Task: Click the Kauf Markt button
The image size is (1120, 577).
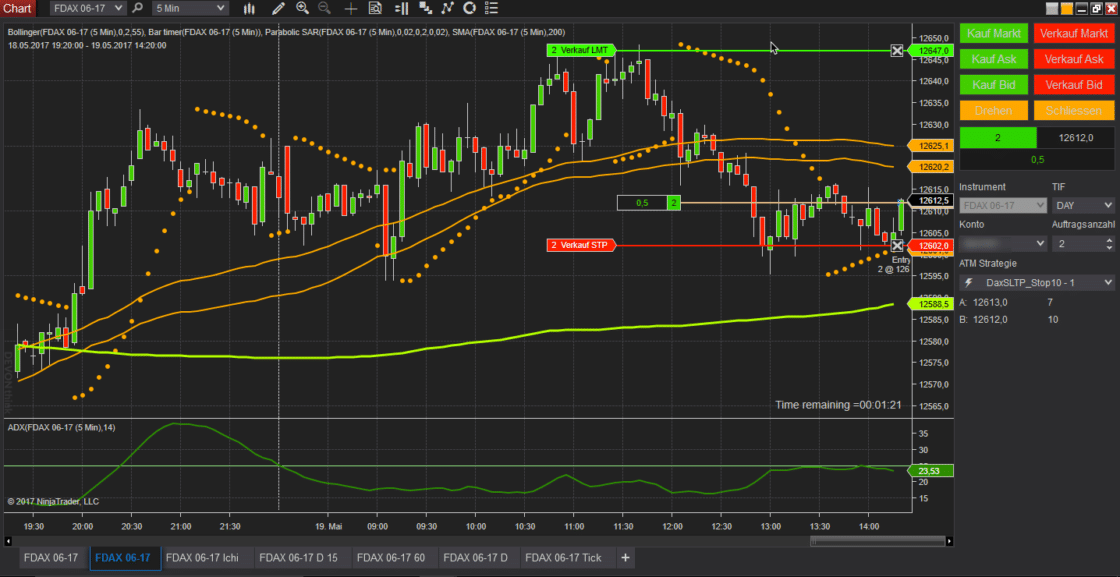Action: pyautogui.click(x=993, y=33)
